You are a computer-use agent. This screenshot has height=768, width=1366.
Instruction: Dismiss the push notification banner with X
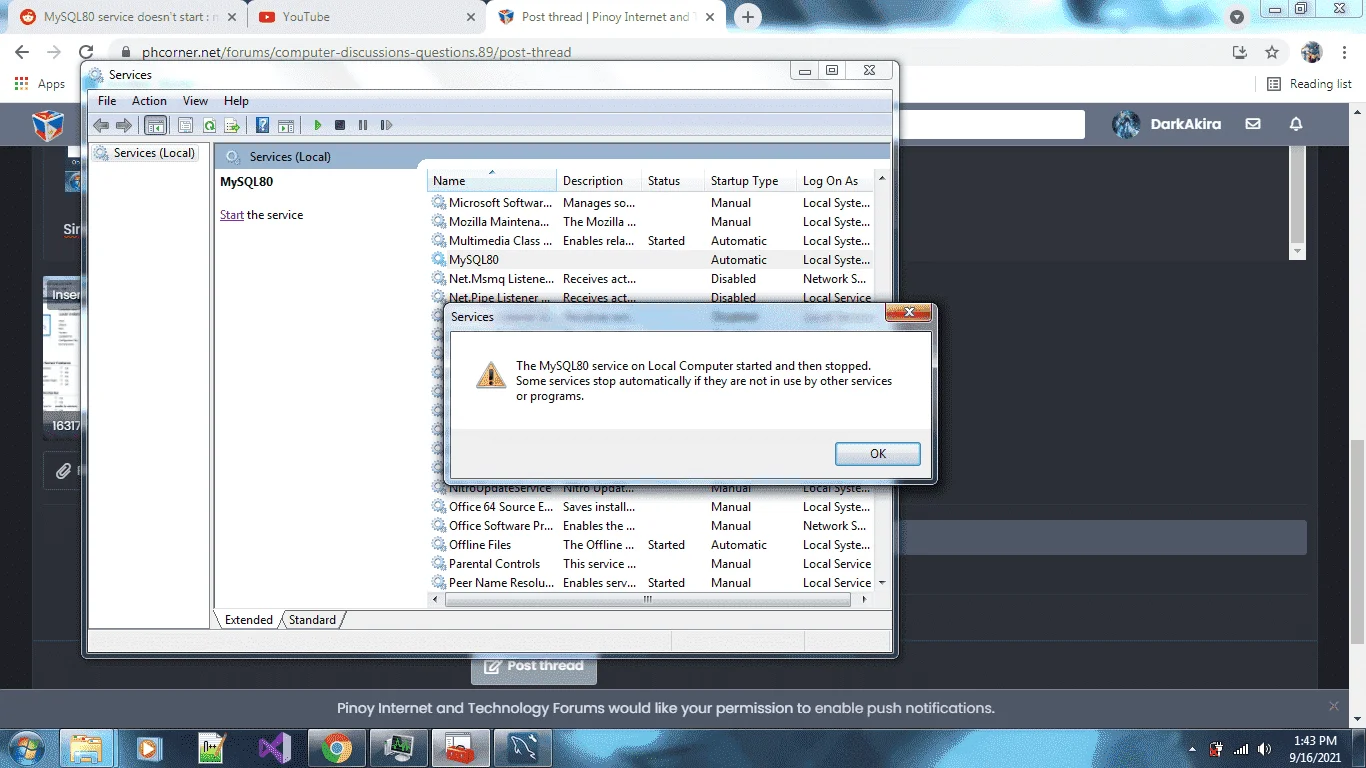point(1334,706)
